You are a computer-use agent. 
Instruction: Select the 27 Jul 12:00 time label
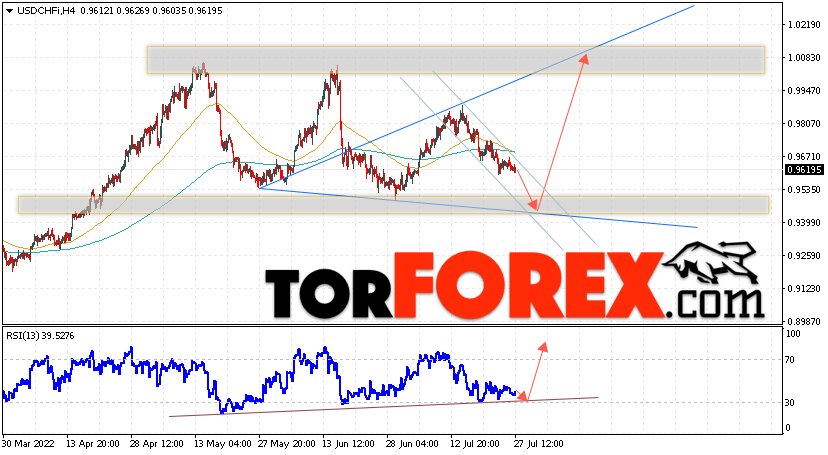coord(540,444)
